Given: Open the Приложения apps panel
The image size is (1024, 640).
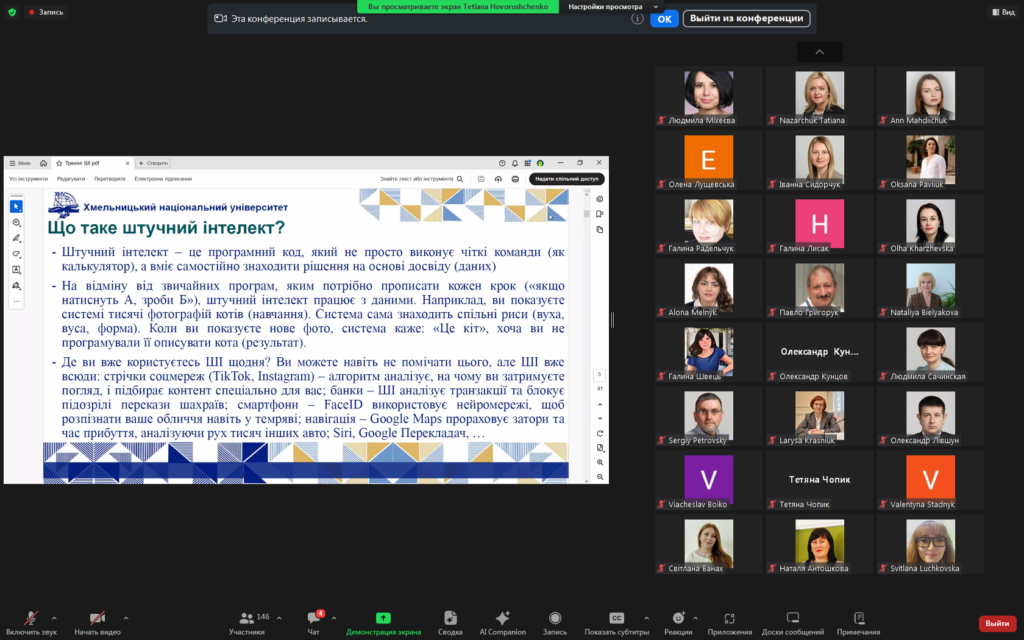Looking at the screenshot, I should 729,622.
